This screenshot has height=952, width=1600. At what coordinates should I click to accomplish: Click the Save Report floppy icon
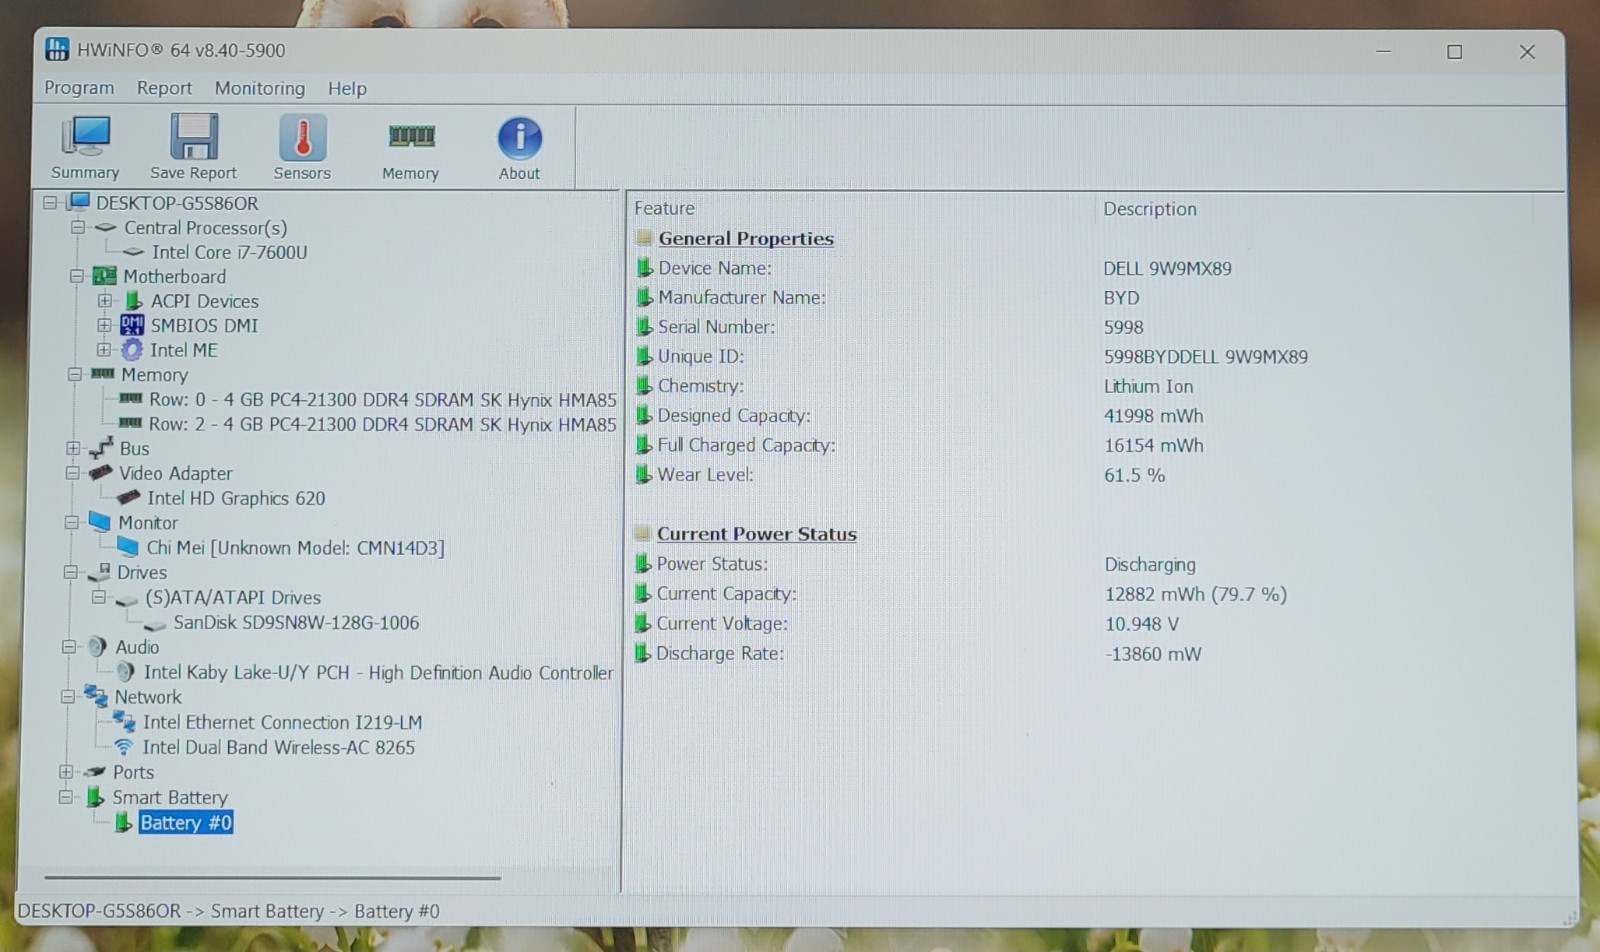193,137
